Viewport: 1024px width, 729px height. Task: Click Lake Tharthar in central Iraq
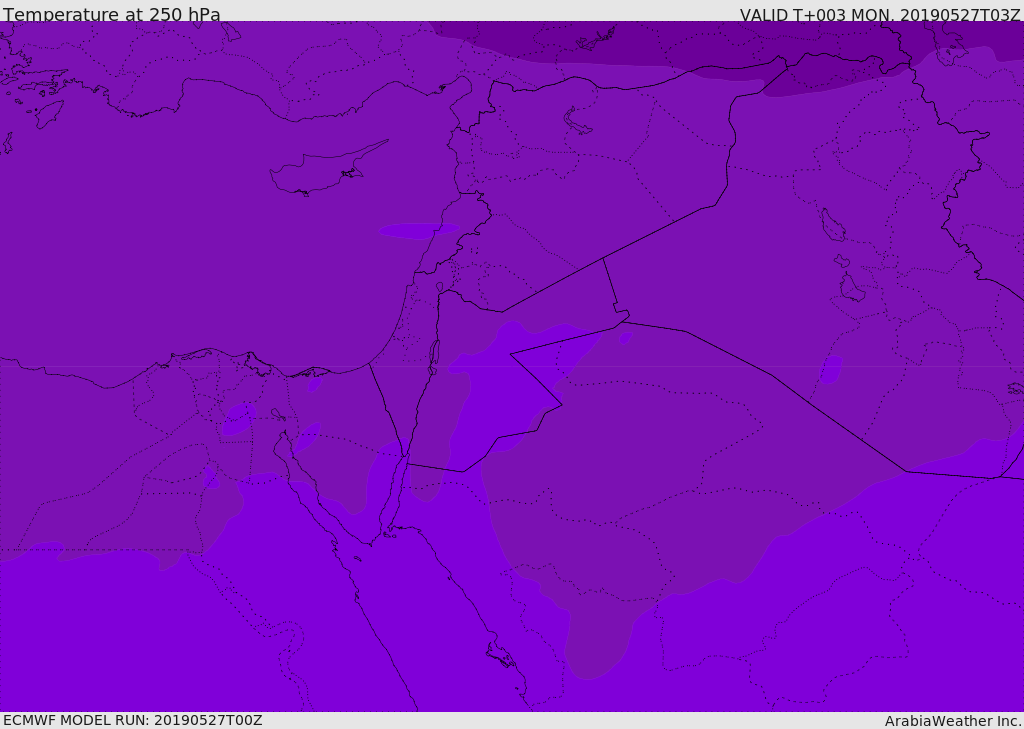tap(832, 225)
